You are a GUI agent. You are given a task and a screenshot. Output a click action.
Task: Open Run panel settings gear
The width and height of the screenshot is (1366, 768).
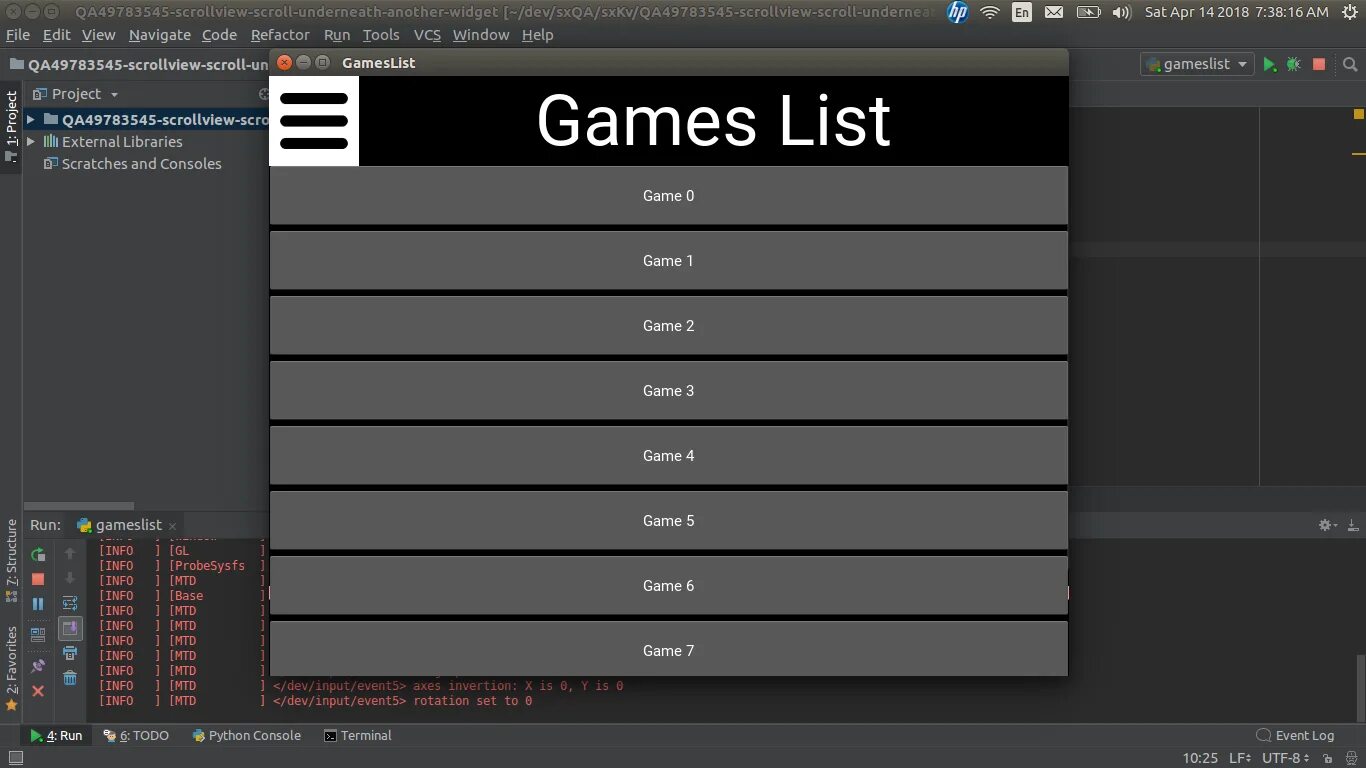(1327, 525)
